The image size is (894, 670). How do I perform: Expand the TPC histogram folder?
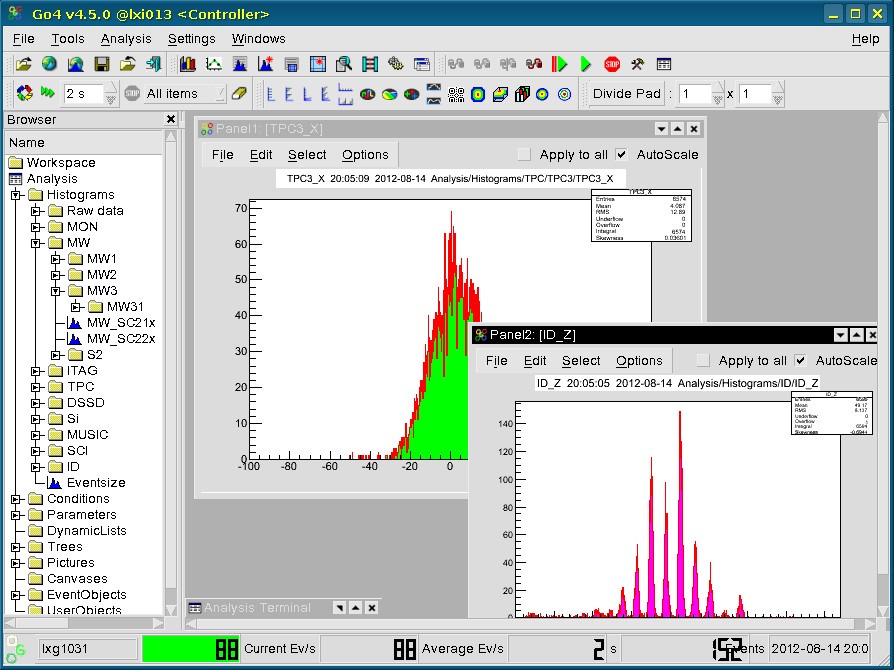click(x=36, y=387)
